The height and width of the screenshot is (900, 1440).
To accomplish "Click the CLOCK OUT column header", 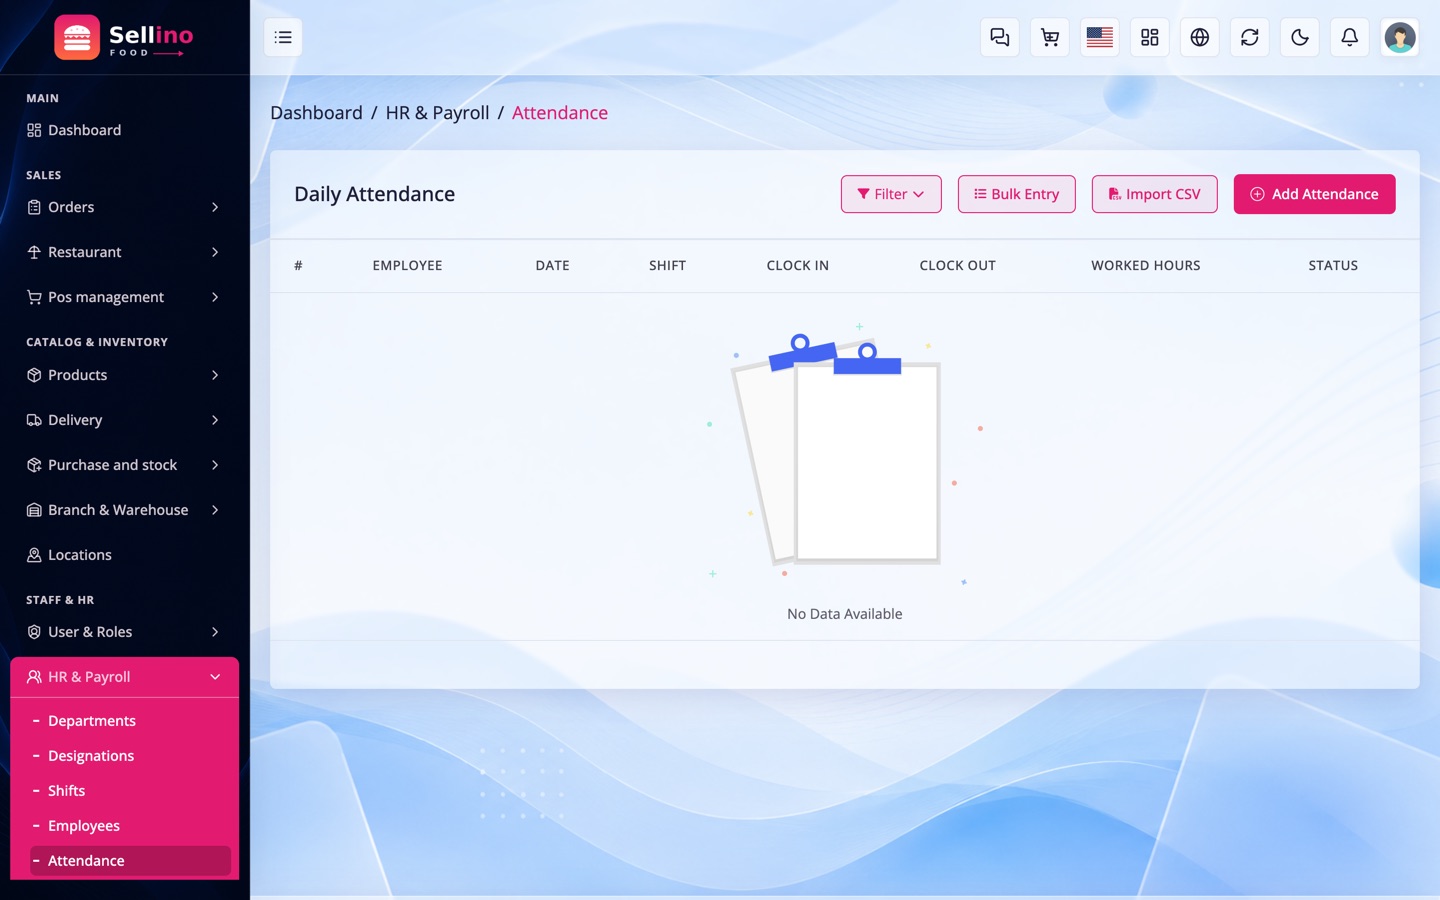I will pyautogui.click(x=957, y=266).
